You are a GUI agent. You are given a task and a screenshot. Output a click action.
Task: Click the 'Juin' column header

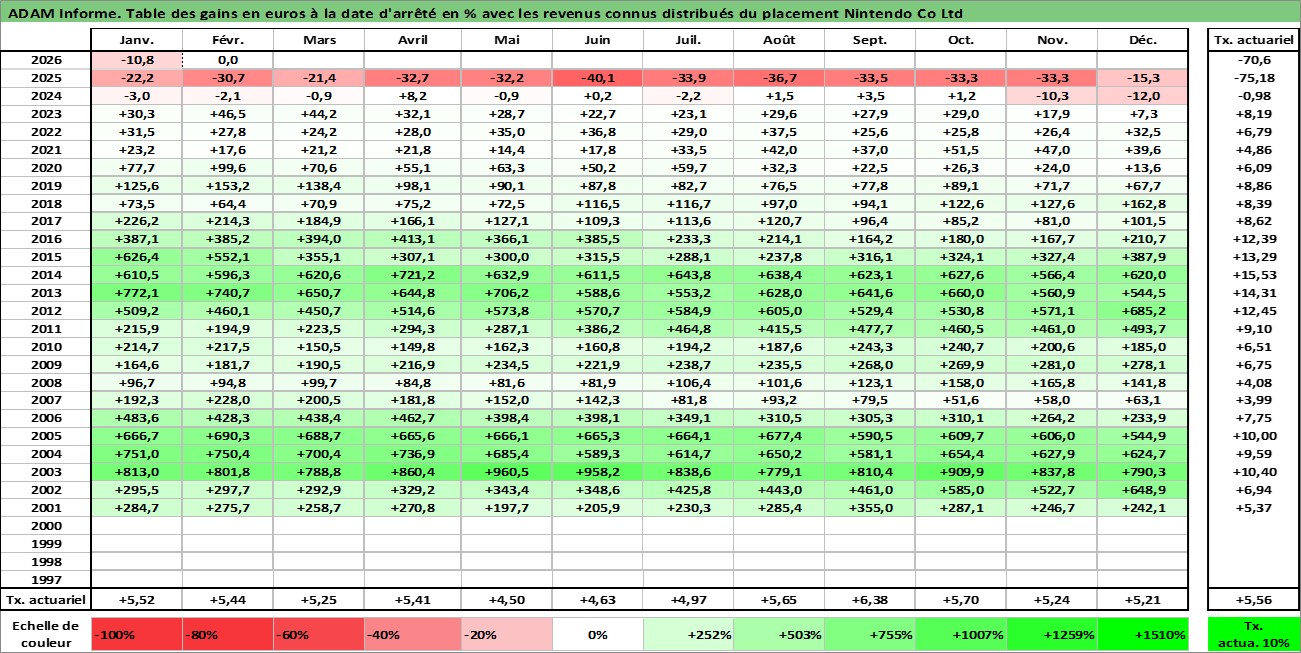click(597, 41)
